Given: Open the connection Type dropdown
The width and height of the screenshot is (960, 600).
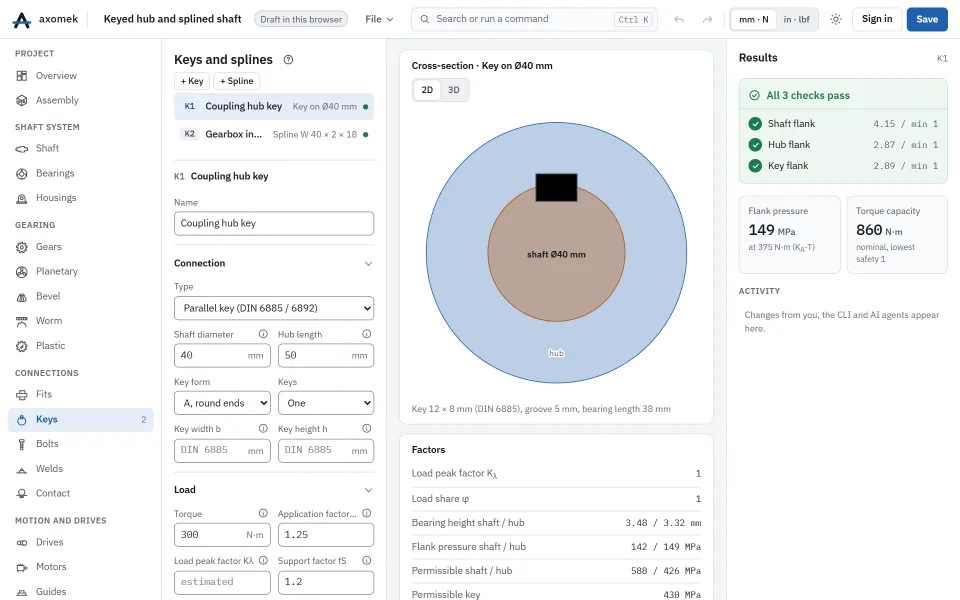Looking at the screenshot, I should point(274,309).
